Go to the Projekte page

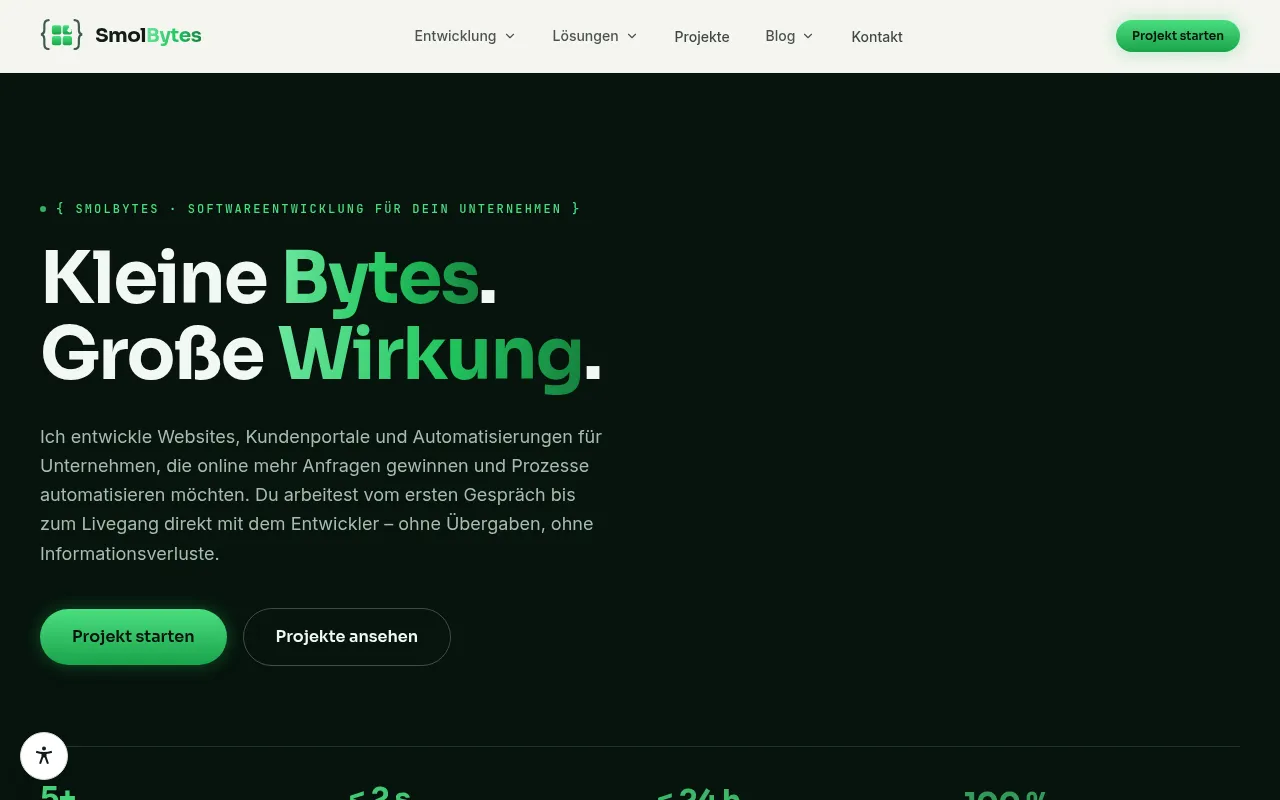click(x=702, y=37)
